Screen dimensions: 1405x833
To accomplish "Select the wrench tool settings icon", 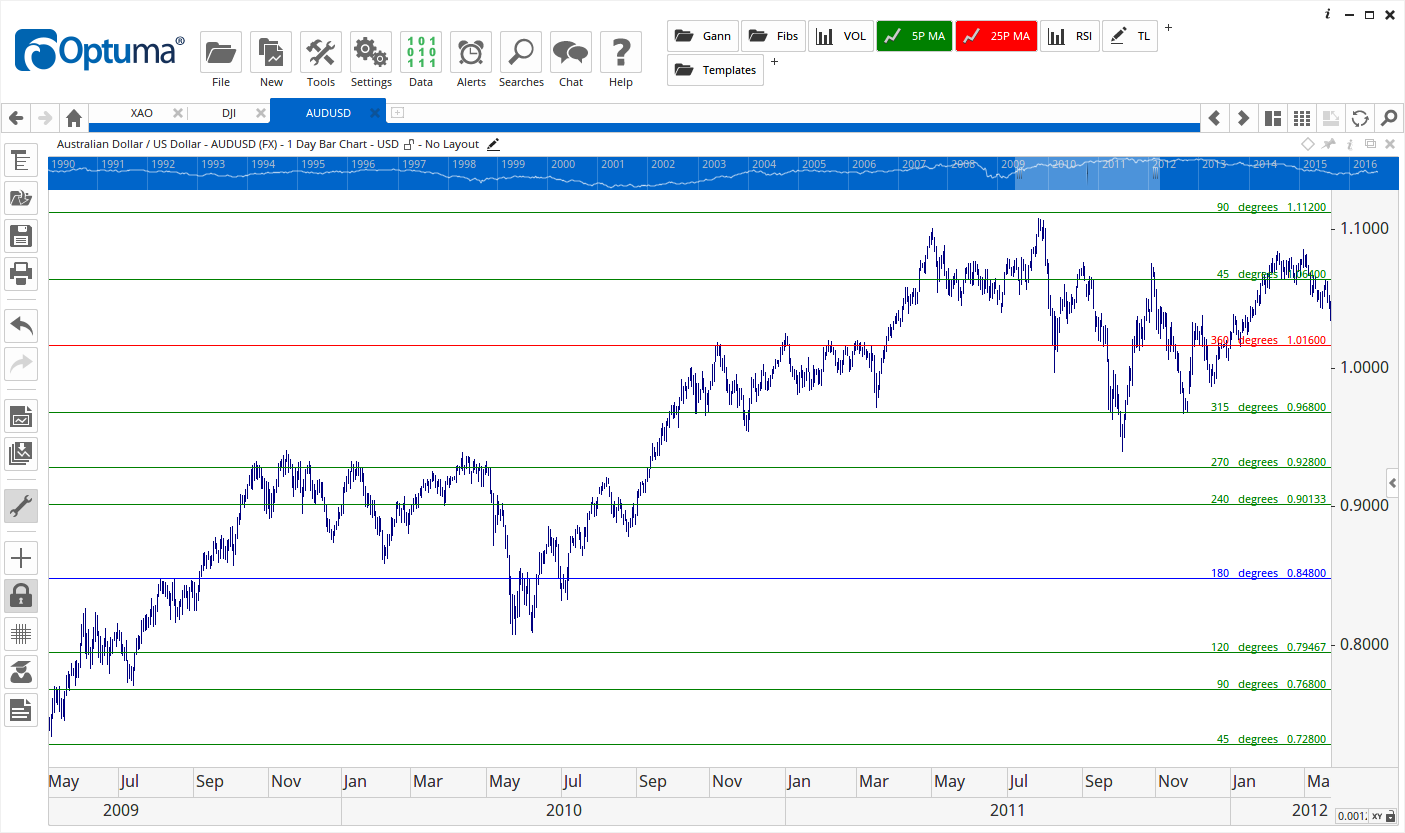I will click(x=21, y=506).
